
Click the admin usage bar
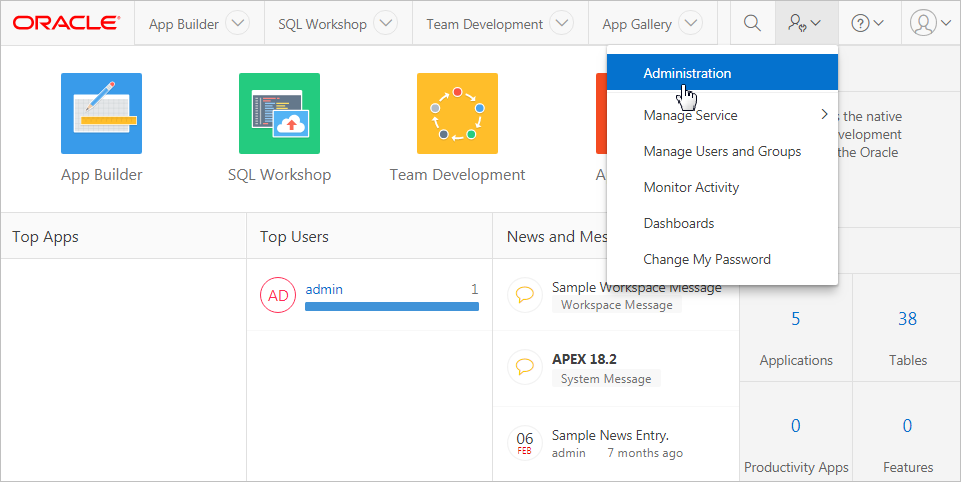pyautogui.click(x=392, y=307)
